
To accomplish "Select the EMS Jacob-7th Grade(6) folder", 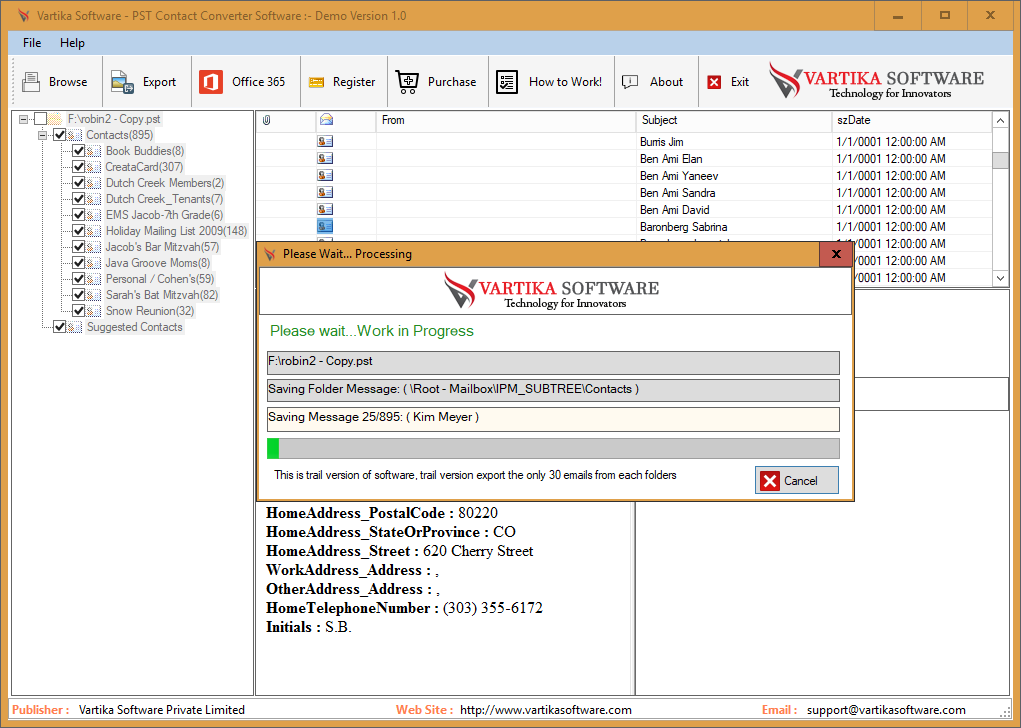I will pyautogui.click(x=165, y=215).
